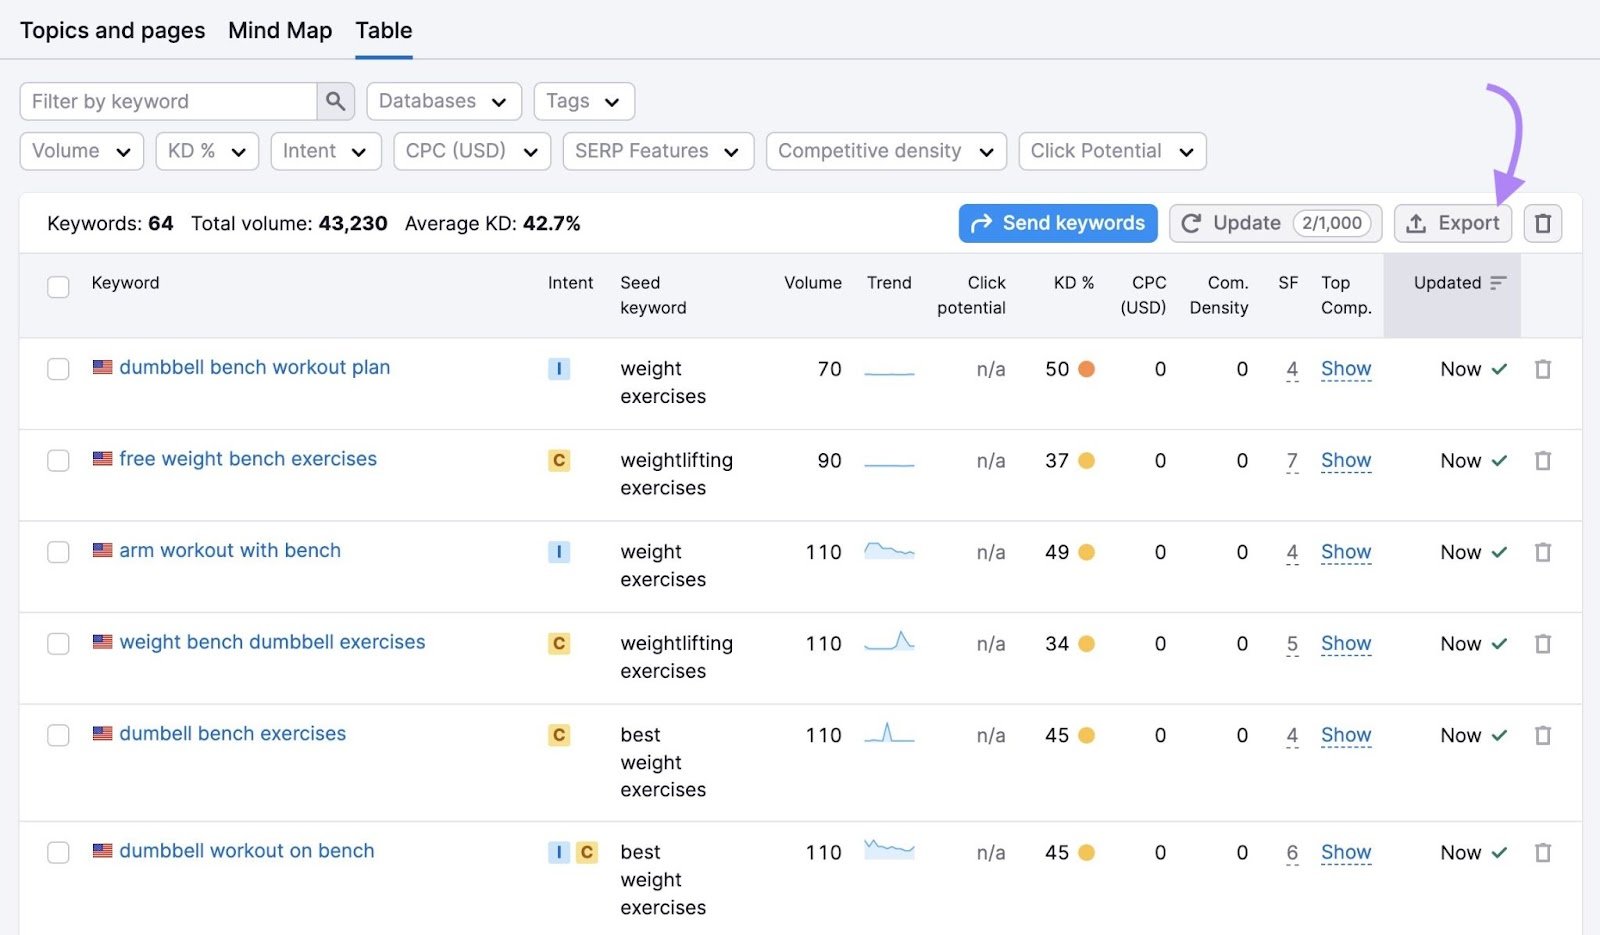Viewport: 1600px width, 935px height.
Task: Expand the Volume filter dropdown
Action: coord(81,151)
